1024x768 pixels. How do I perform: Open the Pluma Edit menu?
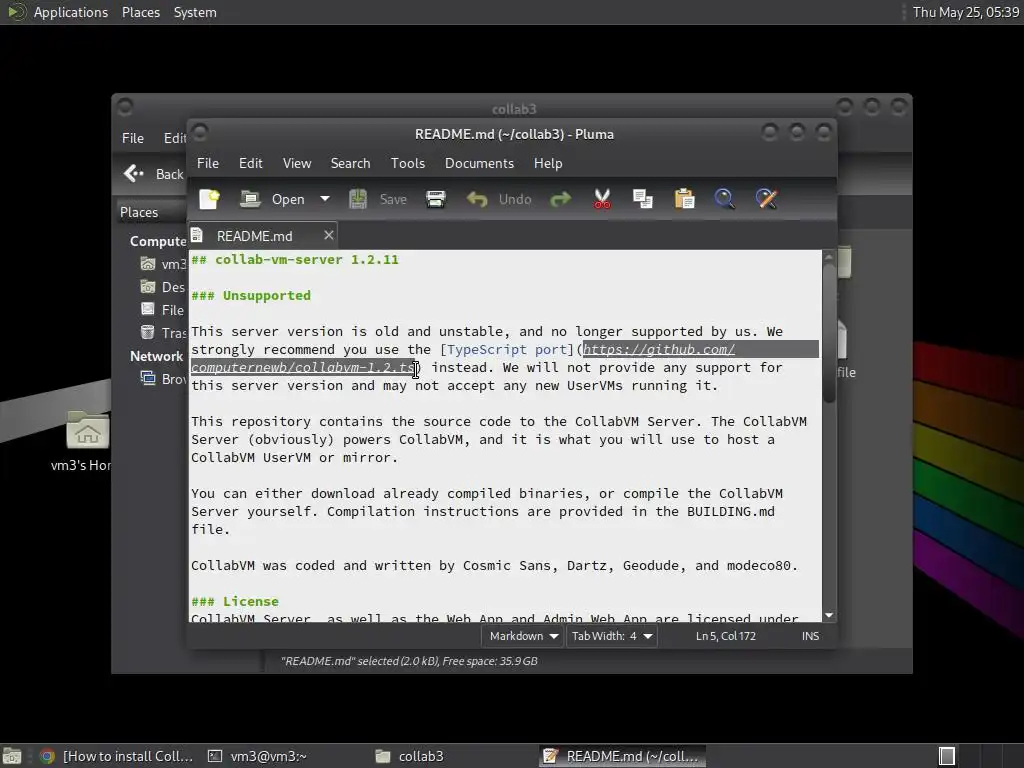coord(251,163)
